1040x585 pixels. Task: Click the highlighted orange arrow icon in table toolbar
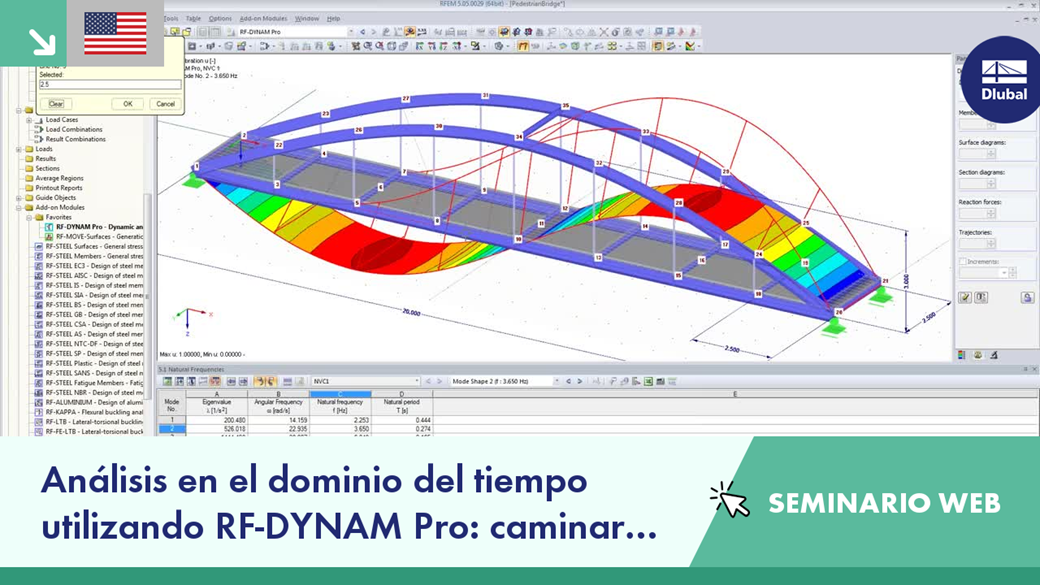click(x=259, y=381)
